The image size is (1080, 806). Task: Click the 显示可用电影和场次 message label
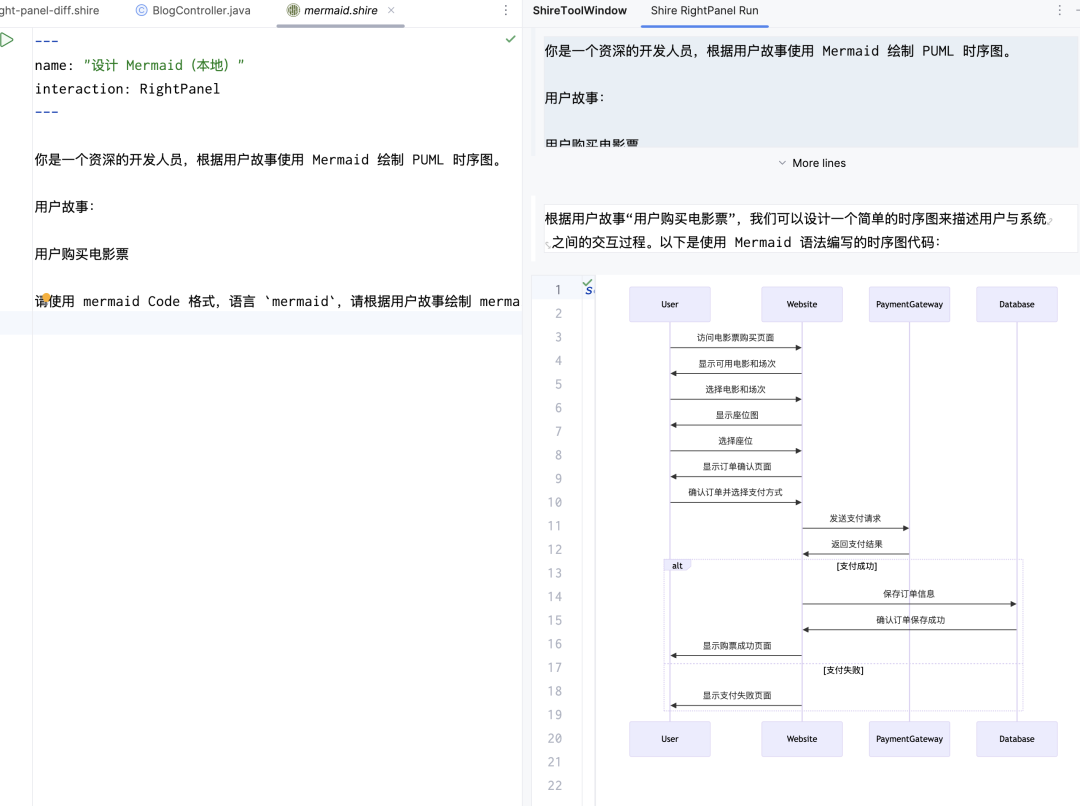(x=737, y=364)
